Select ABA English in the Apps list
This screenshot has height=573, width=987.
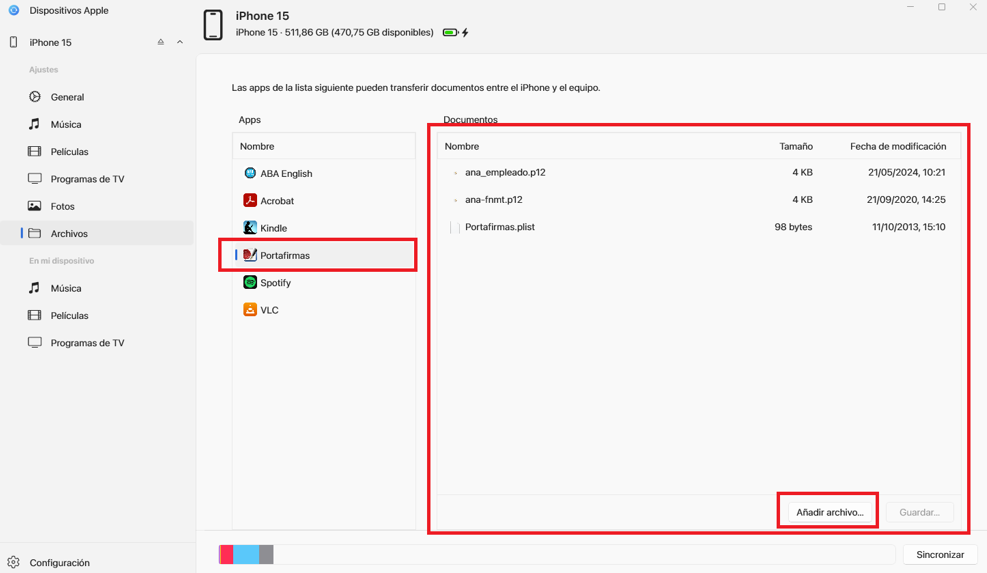(324, 173)
